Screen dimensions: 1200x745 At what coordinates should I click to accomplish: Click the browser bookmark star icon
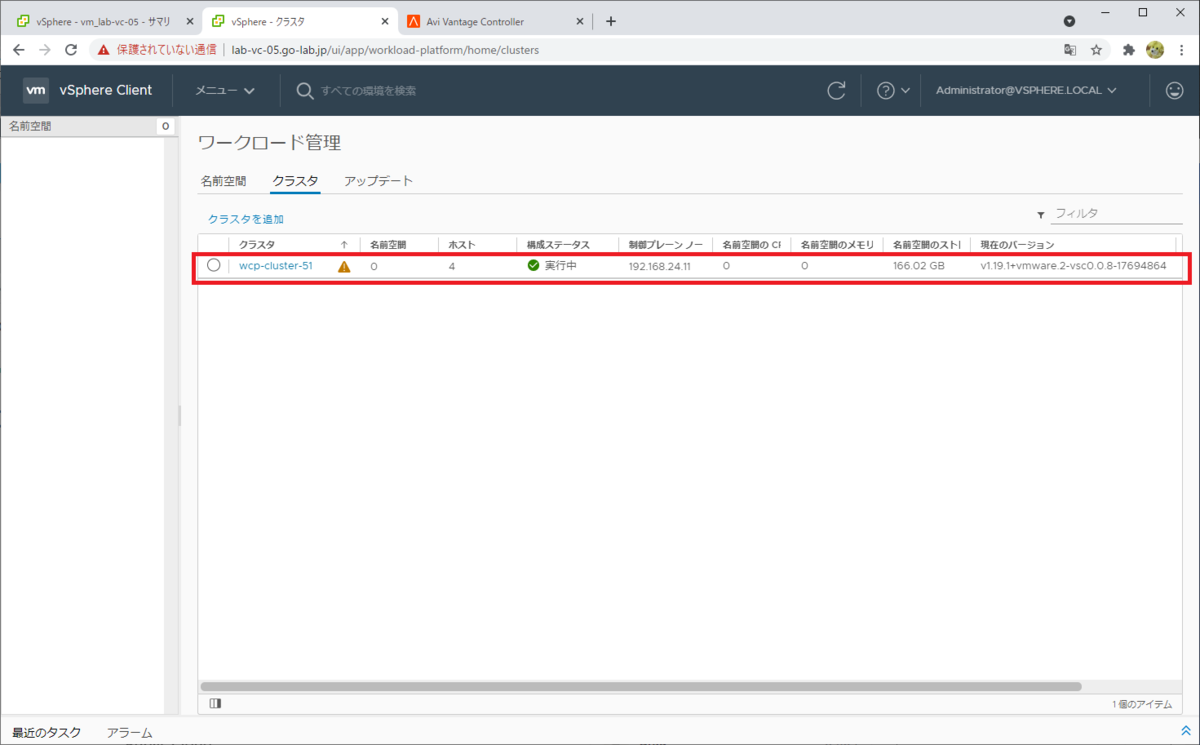coord(1095,48)
